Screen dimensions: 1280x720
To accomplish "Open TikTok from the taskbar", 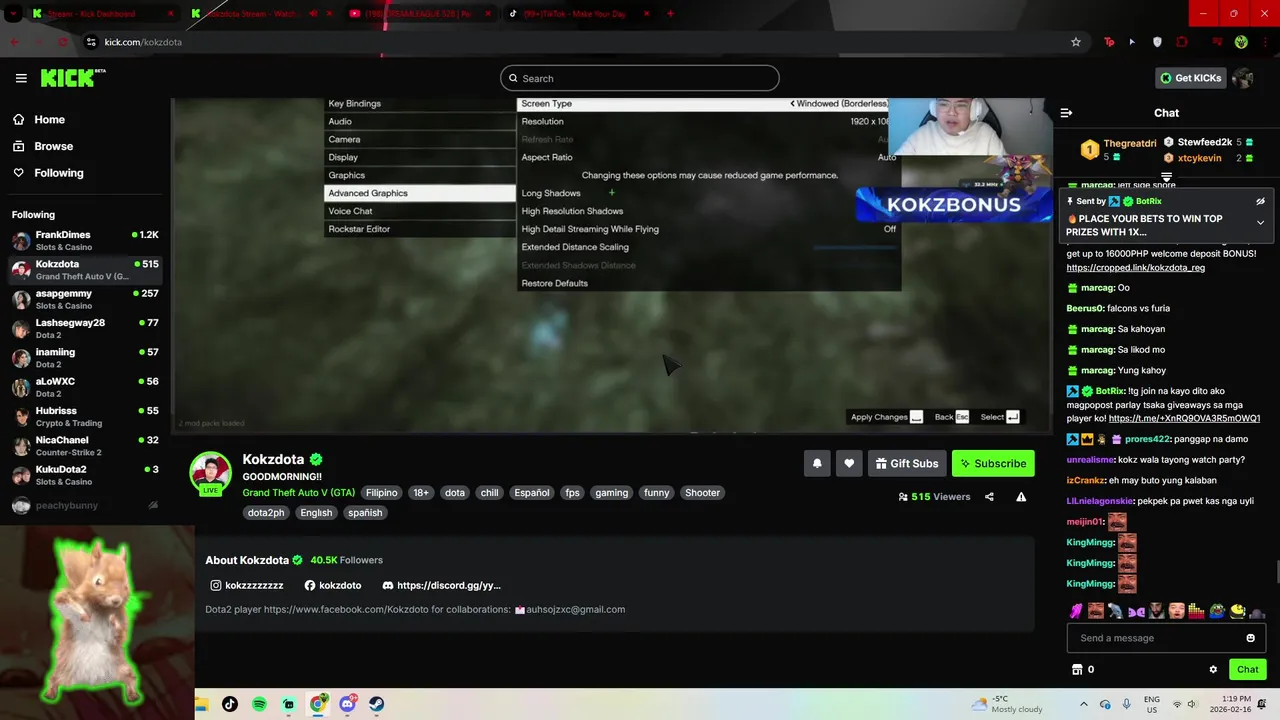I will coord(230,704).
